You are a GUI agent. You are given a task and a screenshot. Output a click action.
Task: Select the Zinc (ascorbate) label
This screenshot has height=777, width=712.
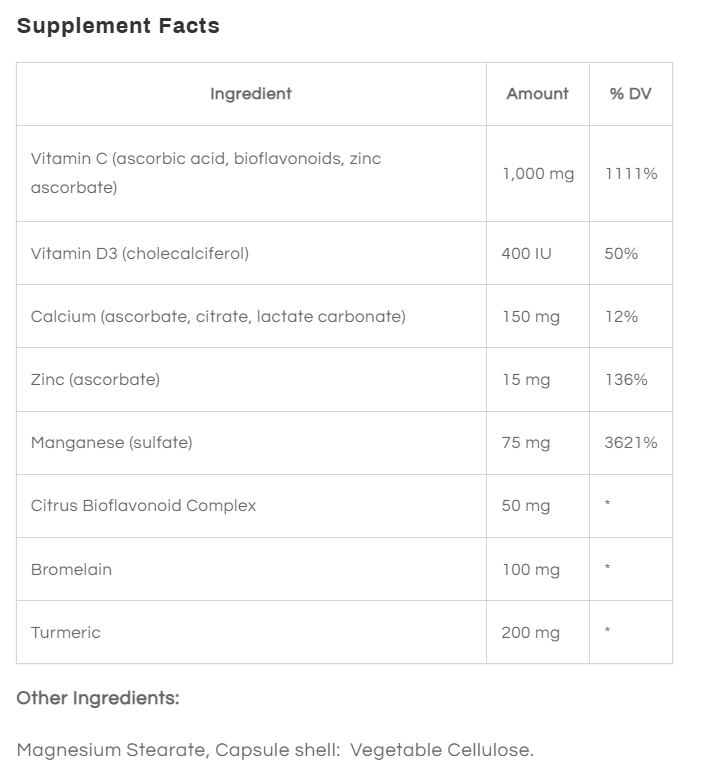[95, 379]
